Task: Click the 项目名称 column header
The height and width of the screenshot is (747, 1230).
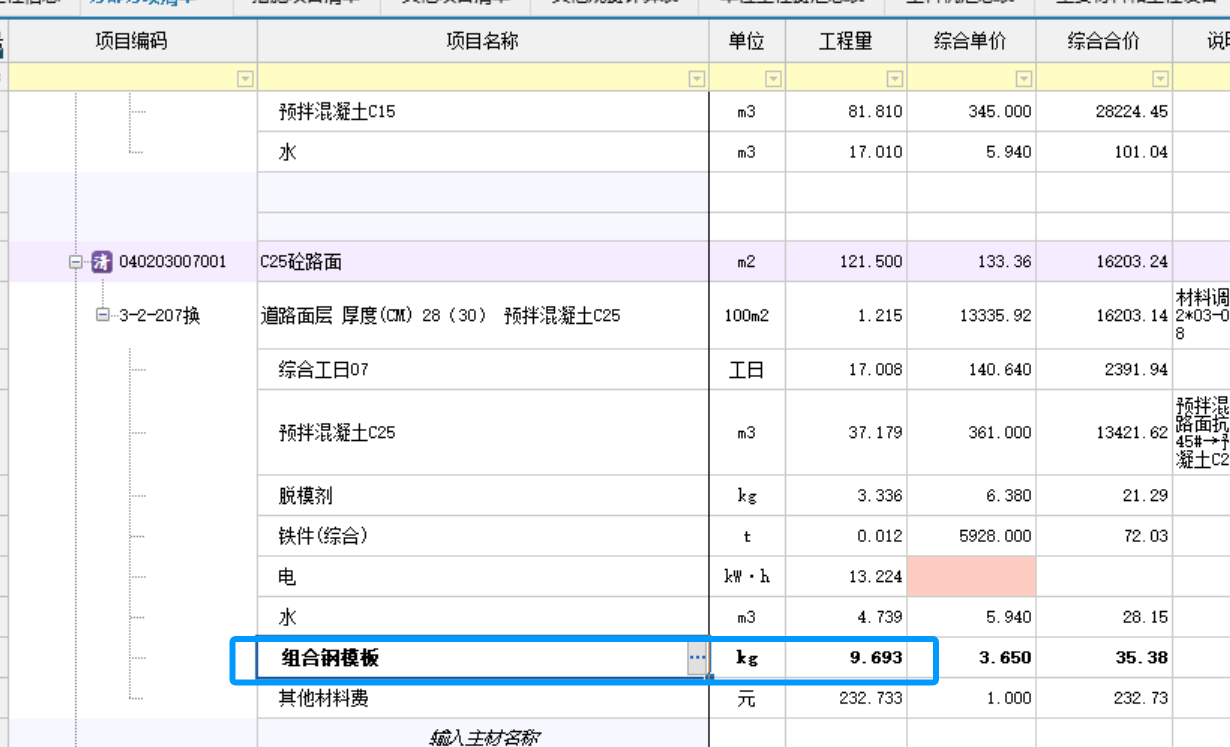Action: click(480, 42)
